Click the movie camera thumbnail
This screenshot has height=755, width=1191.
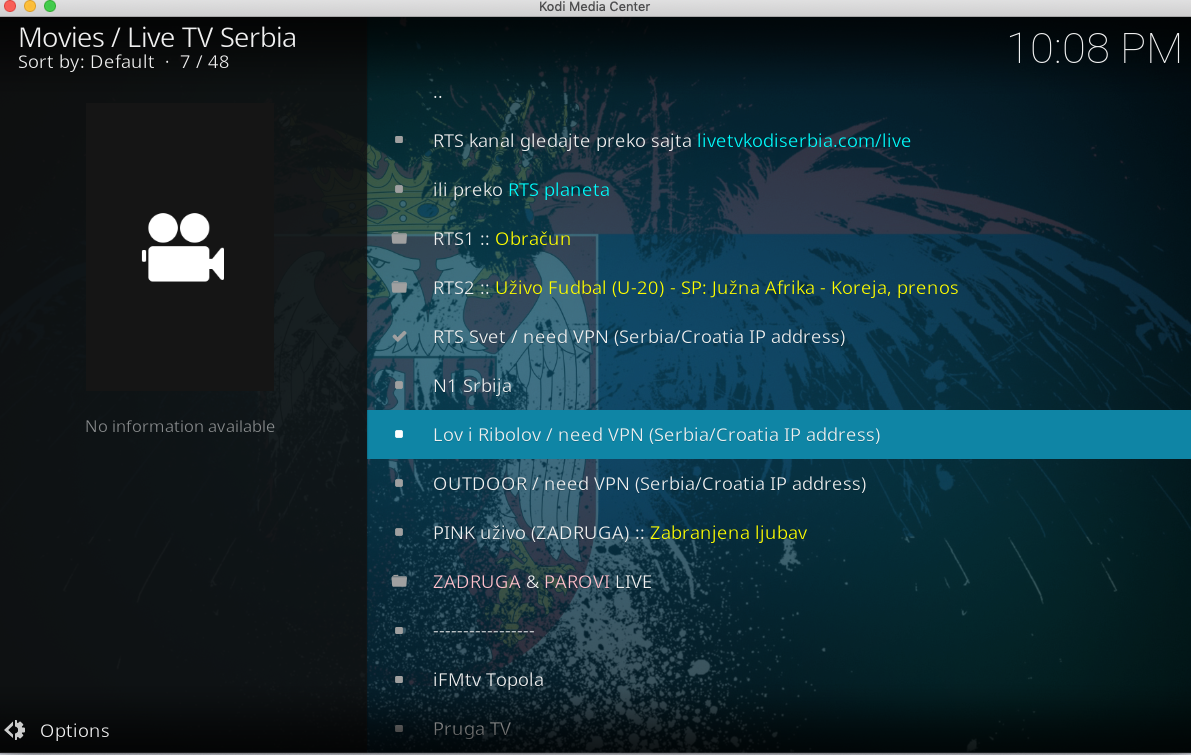tap(180, 248)
